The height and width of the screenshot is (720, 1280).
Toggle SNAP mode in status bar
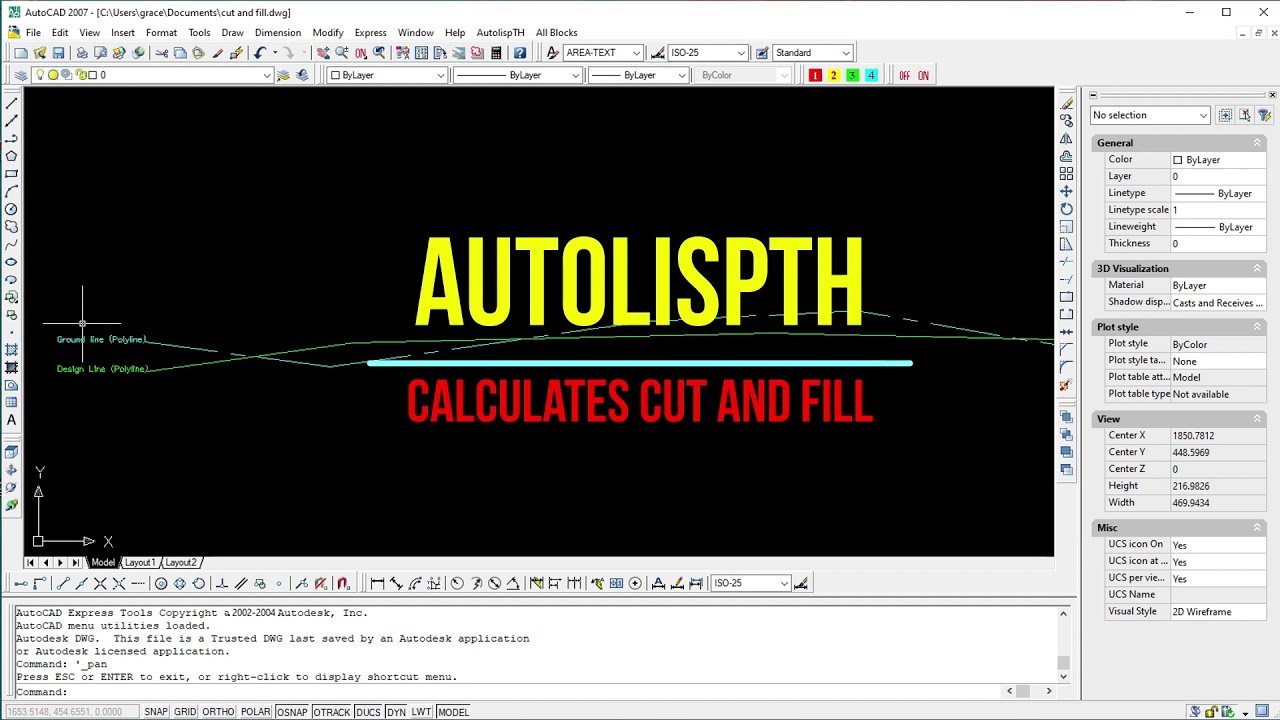(x=156, y=712)
